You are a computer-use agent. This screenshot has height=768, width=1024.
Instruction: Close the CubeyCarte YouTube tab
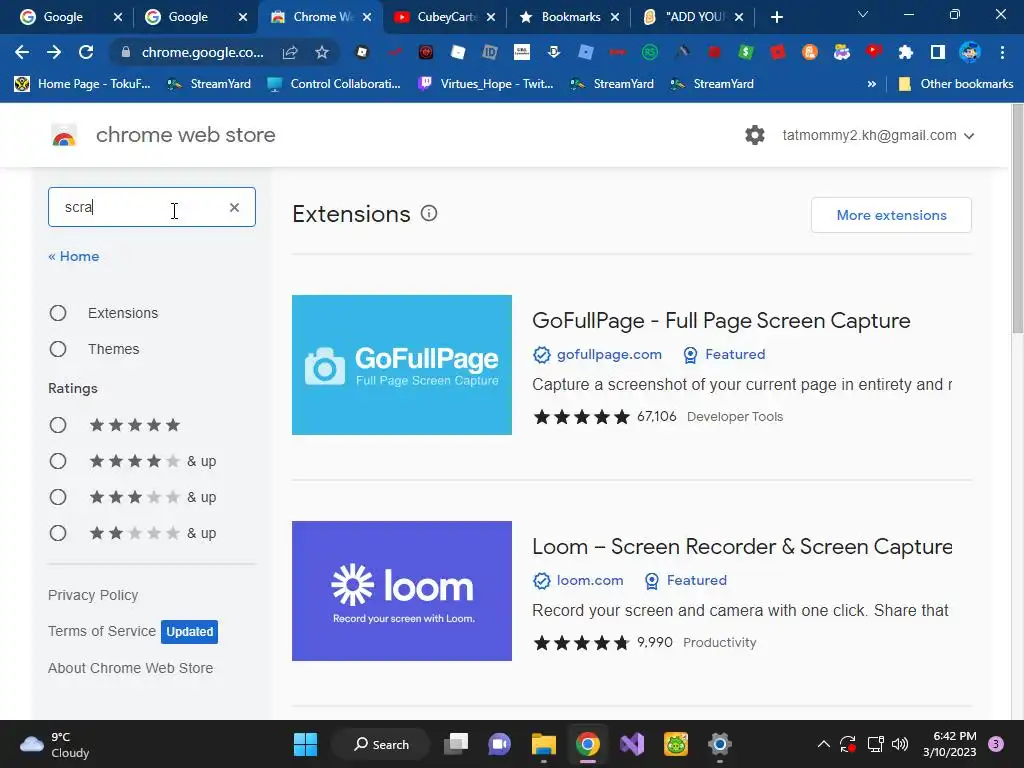coord(491,18)
